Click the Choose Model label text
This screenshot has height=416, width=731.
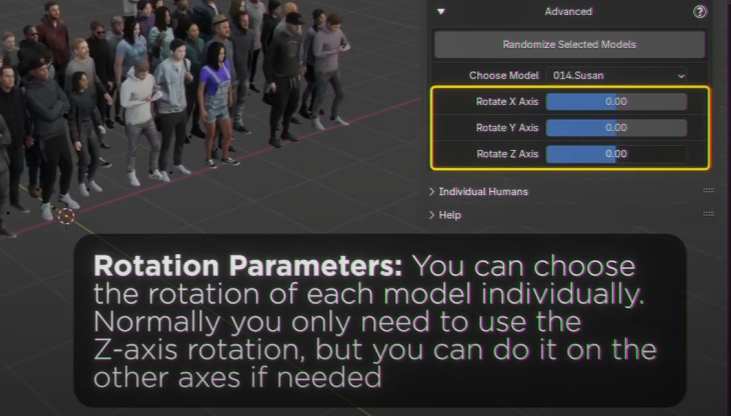point(504,76)
